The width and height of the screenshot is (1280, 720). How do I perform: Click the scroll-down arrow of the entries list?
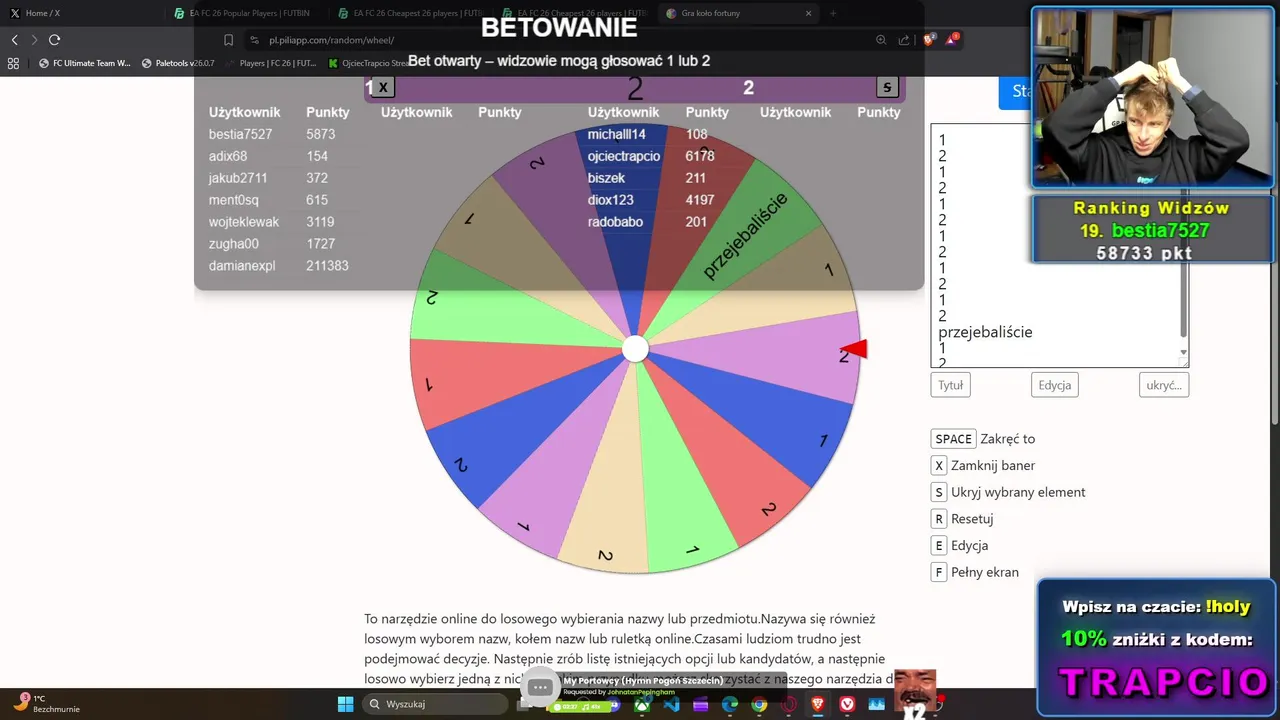click(1184, 353)
